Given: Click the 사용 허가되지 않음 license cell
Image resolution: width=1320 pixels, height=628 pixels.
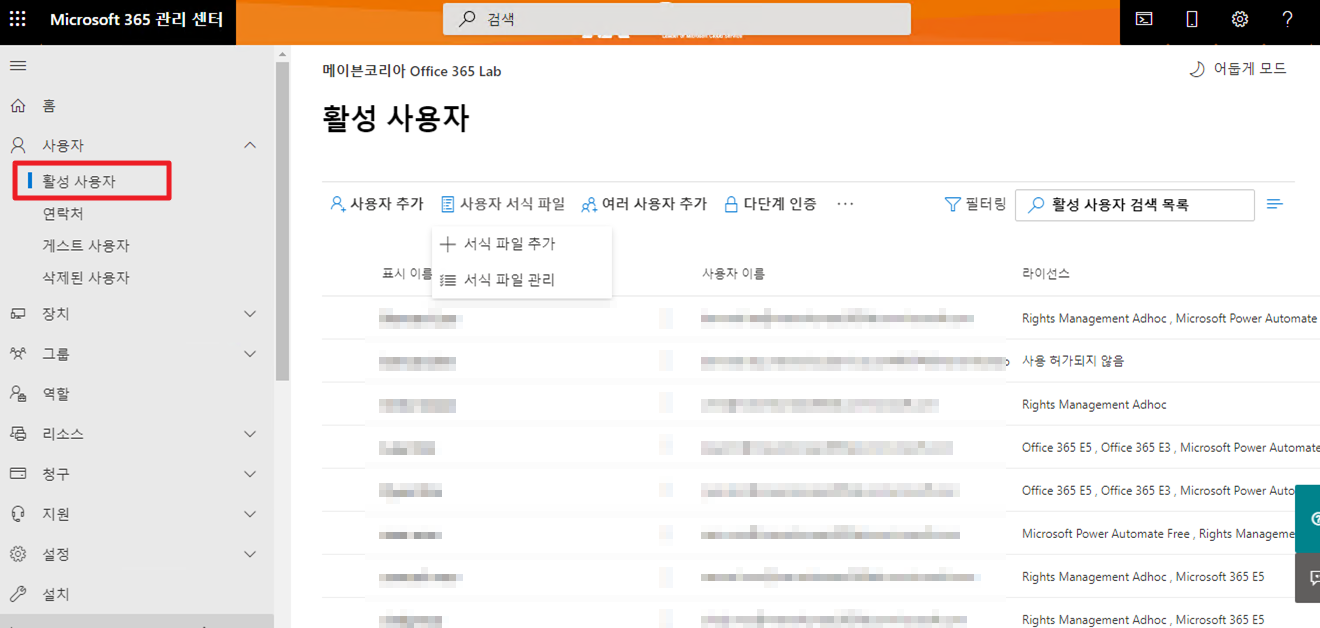Looking at the screenshot, I should click(1073, 361).
